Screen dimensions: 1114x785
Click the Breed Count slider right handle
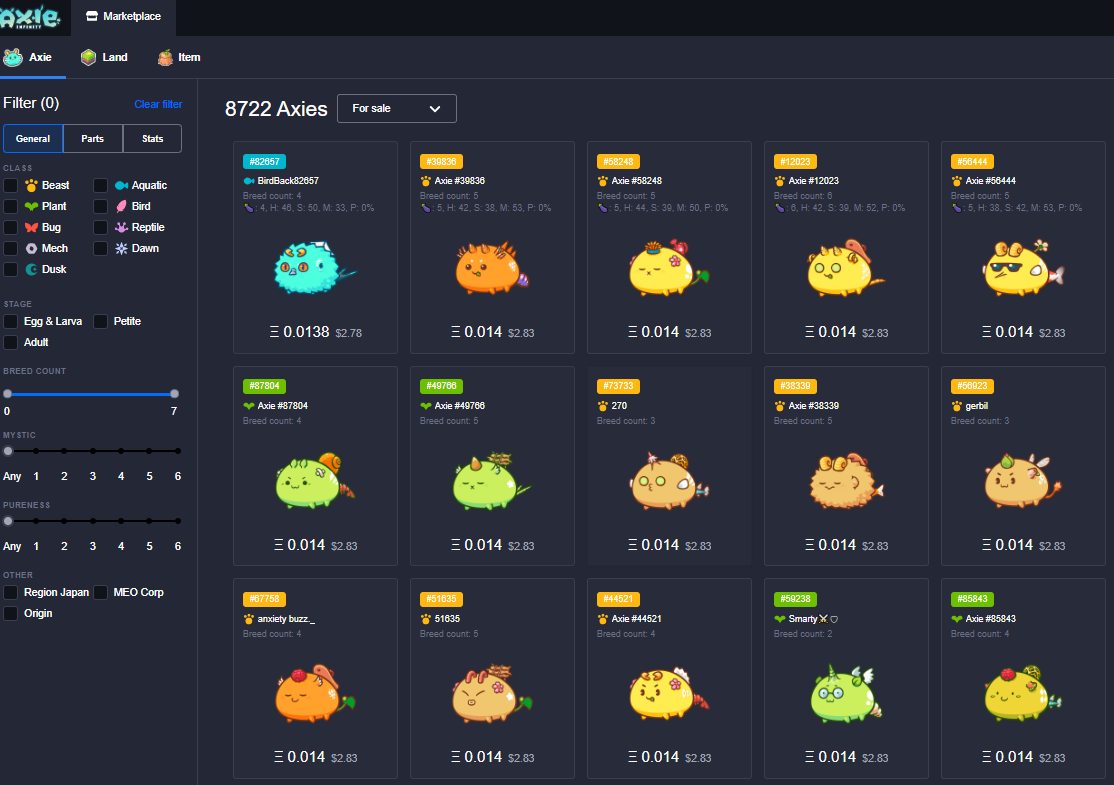(x=174, y=394)
